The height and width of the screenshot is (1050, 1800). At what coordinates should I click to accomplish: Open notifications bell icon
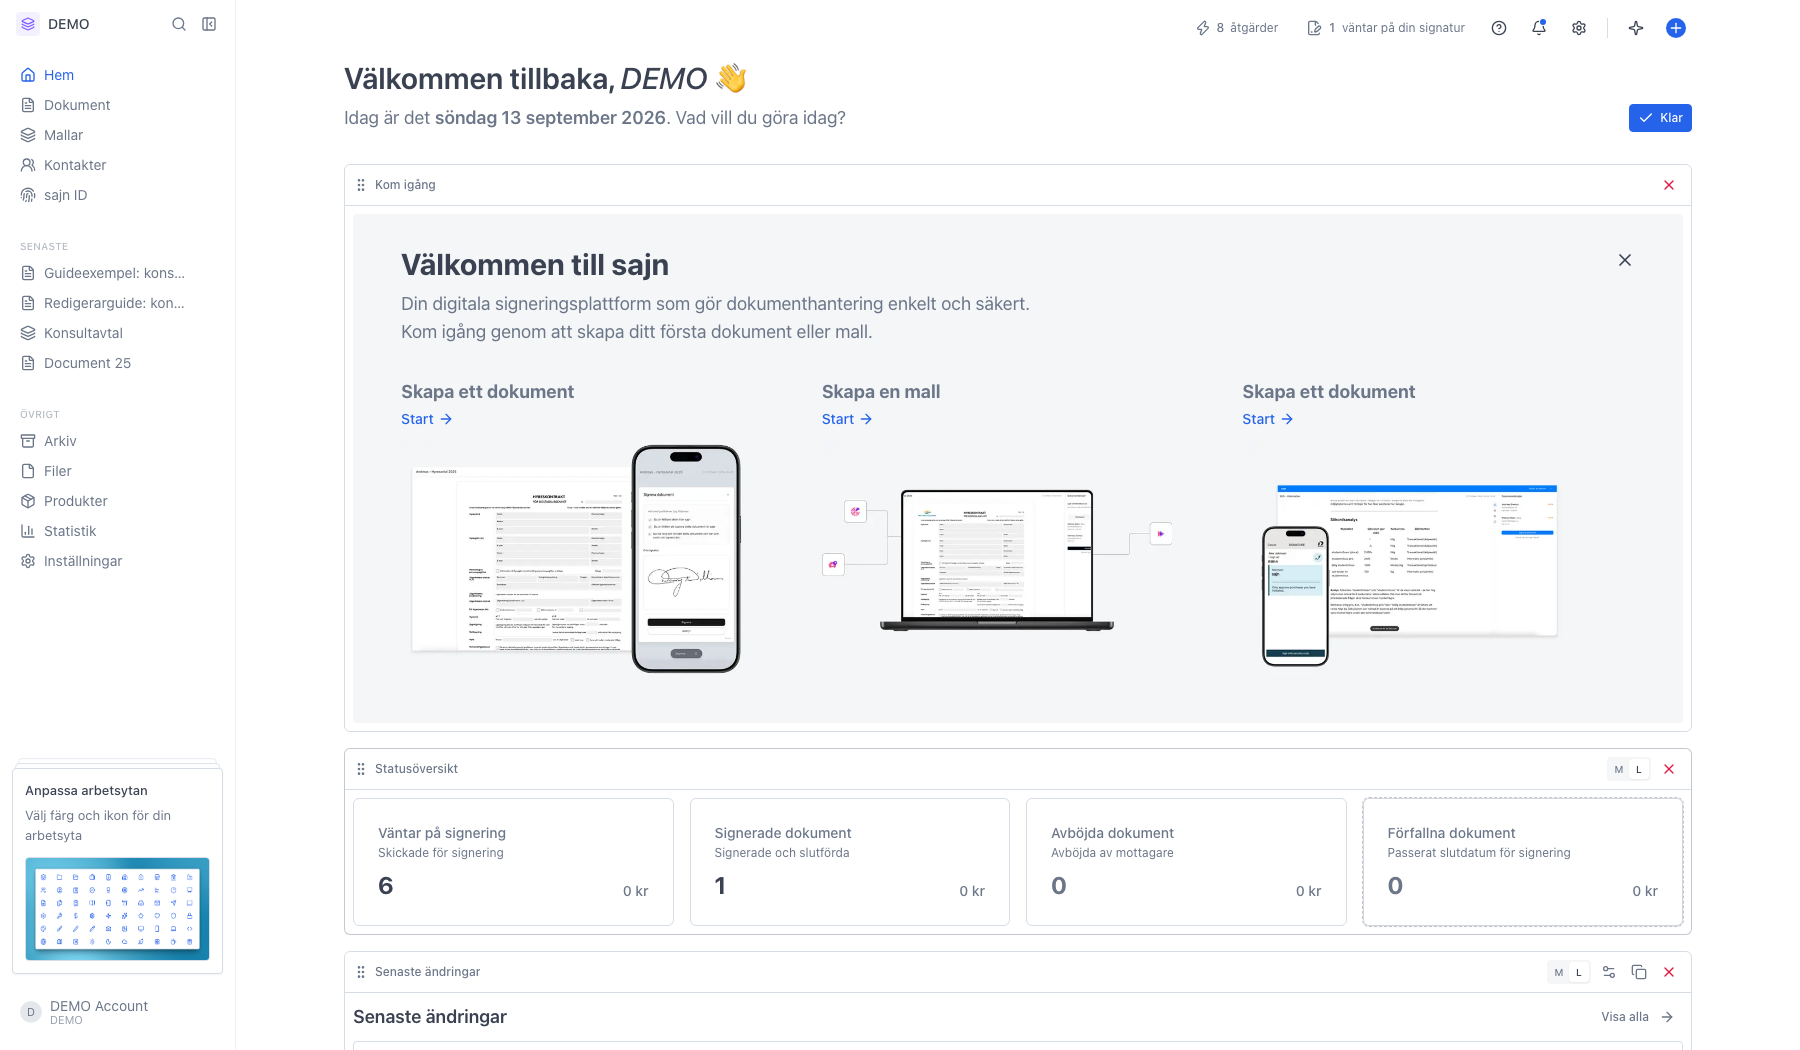pos(1539,28)
